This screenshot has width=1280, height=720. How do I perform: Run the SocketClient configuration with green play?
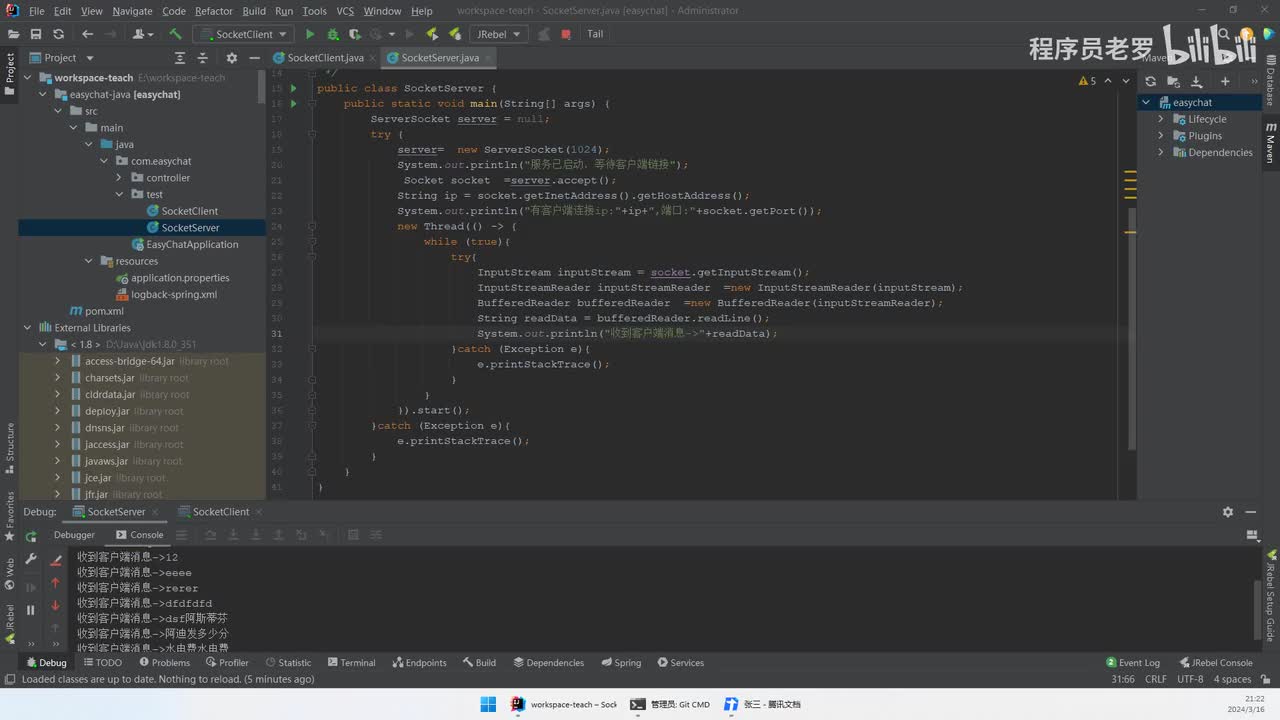[309, 34]
